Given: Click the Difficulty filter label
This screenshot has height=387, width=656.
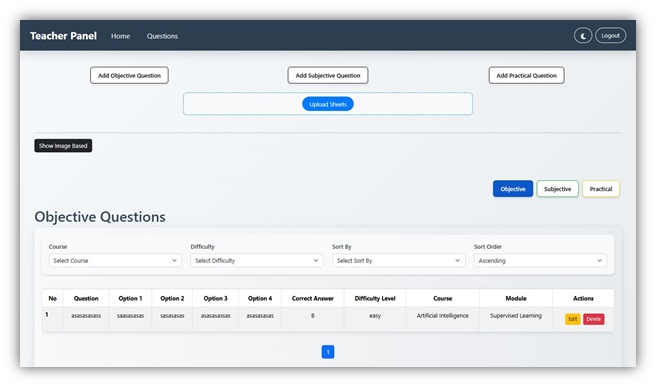Looking at the screenshot, I should click(x=202, y=247).
